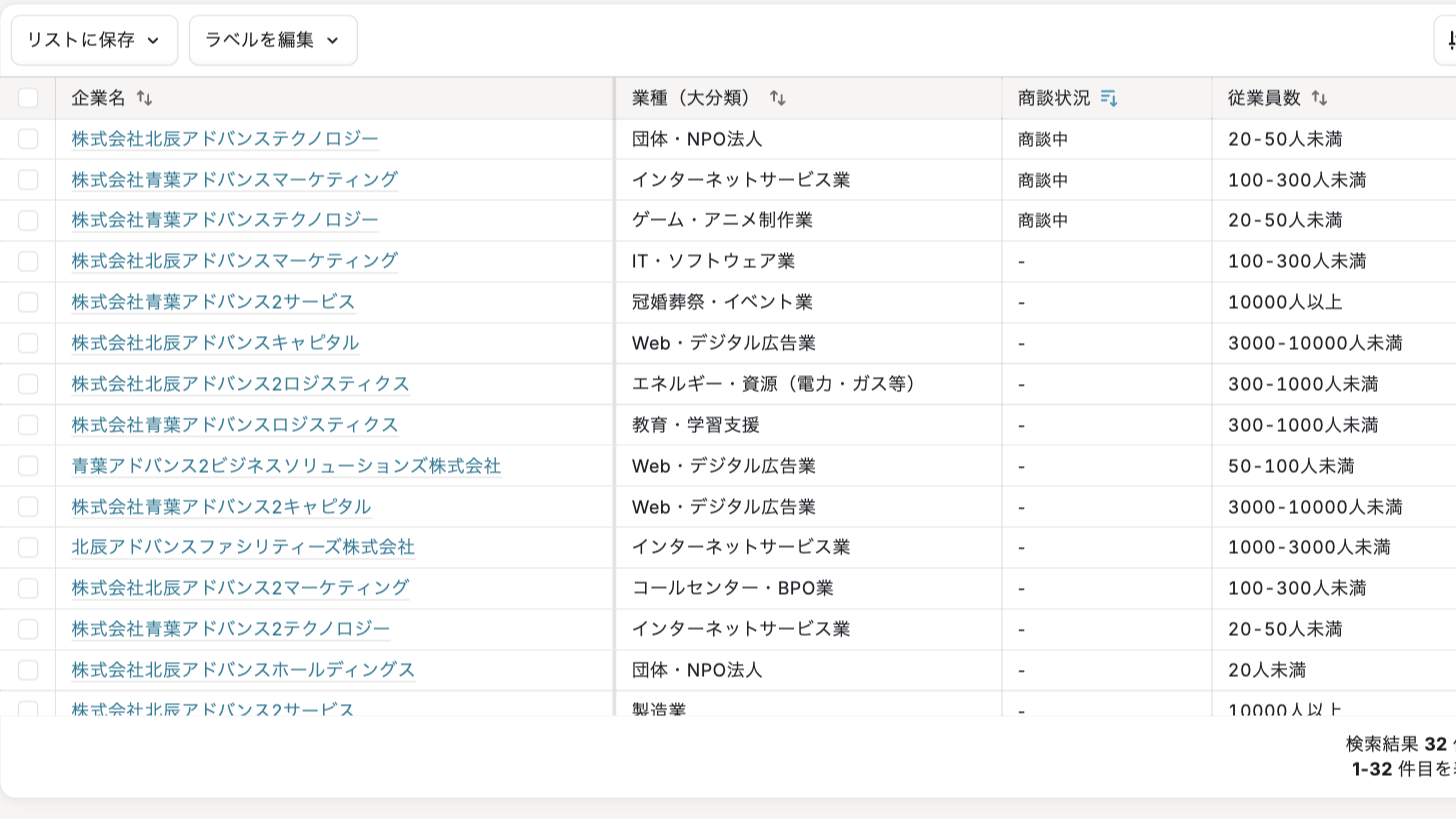The width and height of the screenshot is (1456, 819).
Task: Check the row for 株式会社北辰アドバンステクノロジー
Action: coord(28,139)
